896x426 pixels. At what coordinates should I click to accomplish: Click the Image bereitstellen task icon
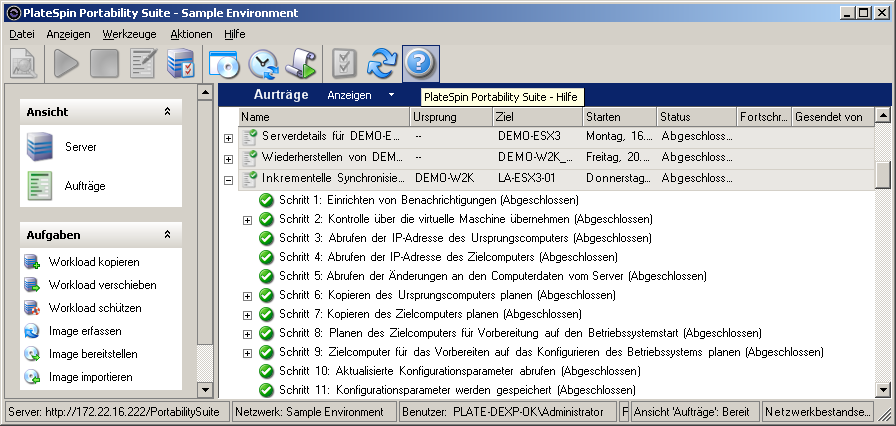click(32, 354)
